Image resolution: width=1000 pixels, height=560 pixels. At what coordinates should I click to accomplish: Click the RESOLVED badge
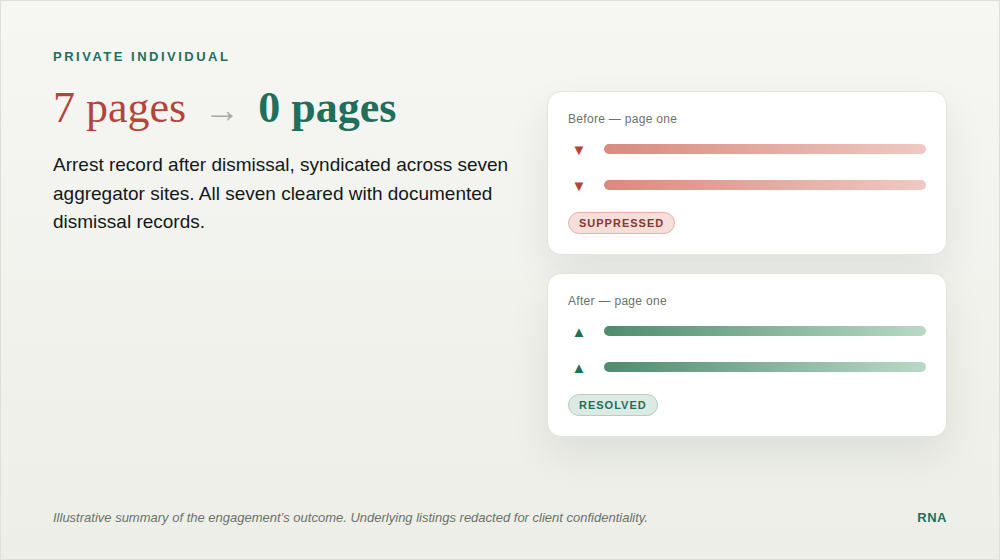pyautogui.click(x=613, y=405)
